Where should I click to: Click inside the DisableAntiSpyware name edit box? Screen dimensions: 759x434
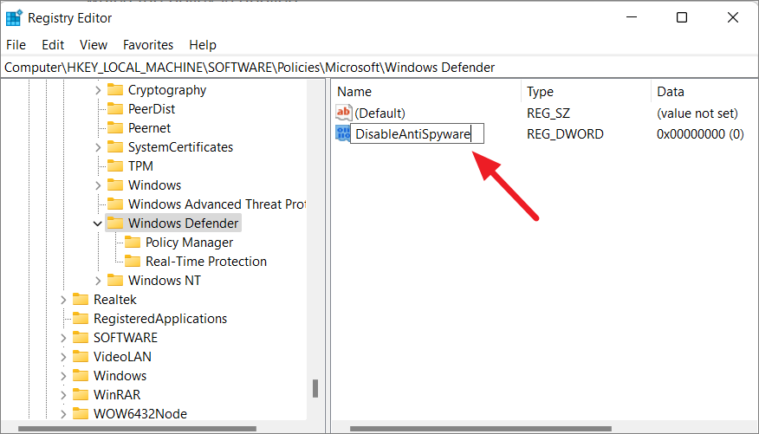pos(417,134)
